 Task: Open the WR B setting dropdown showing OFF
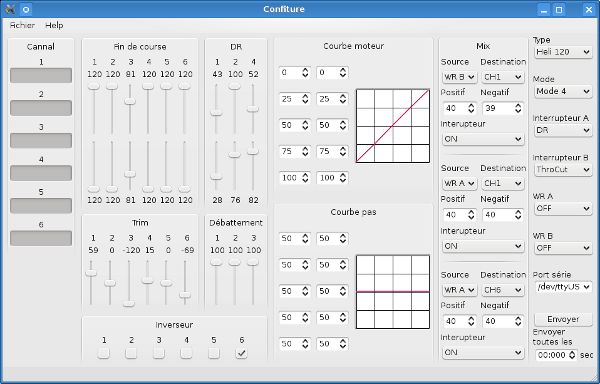pyautogui.click(x=563, y=248)
